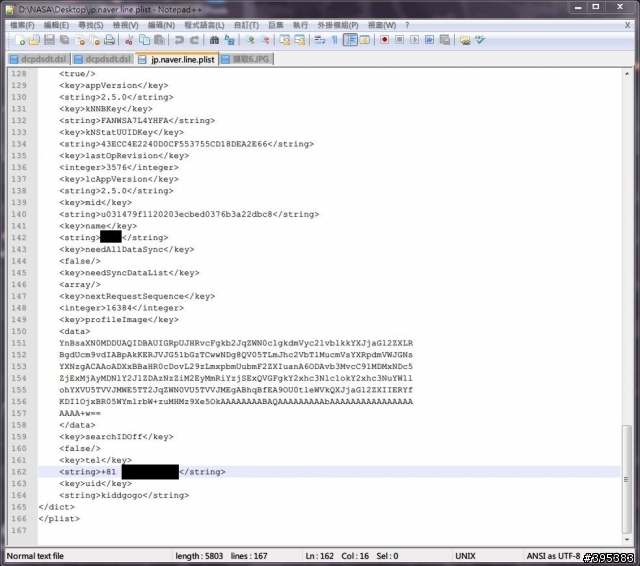Image resolution: width=640 pixels, height=566 pixels.
Task: Open the 自訂(T) Settings menu
Action: 246,25
